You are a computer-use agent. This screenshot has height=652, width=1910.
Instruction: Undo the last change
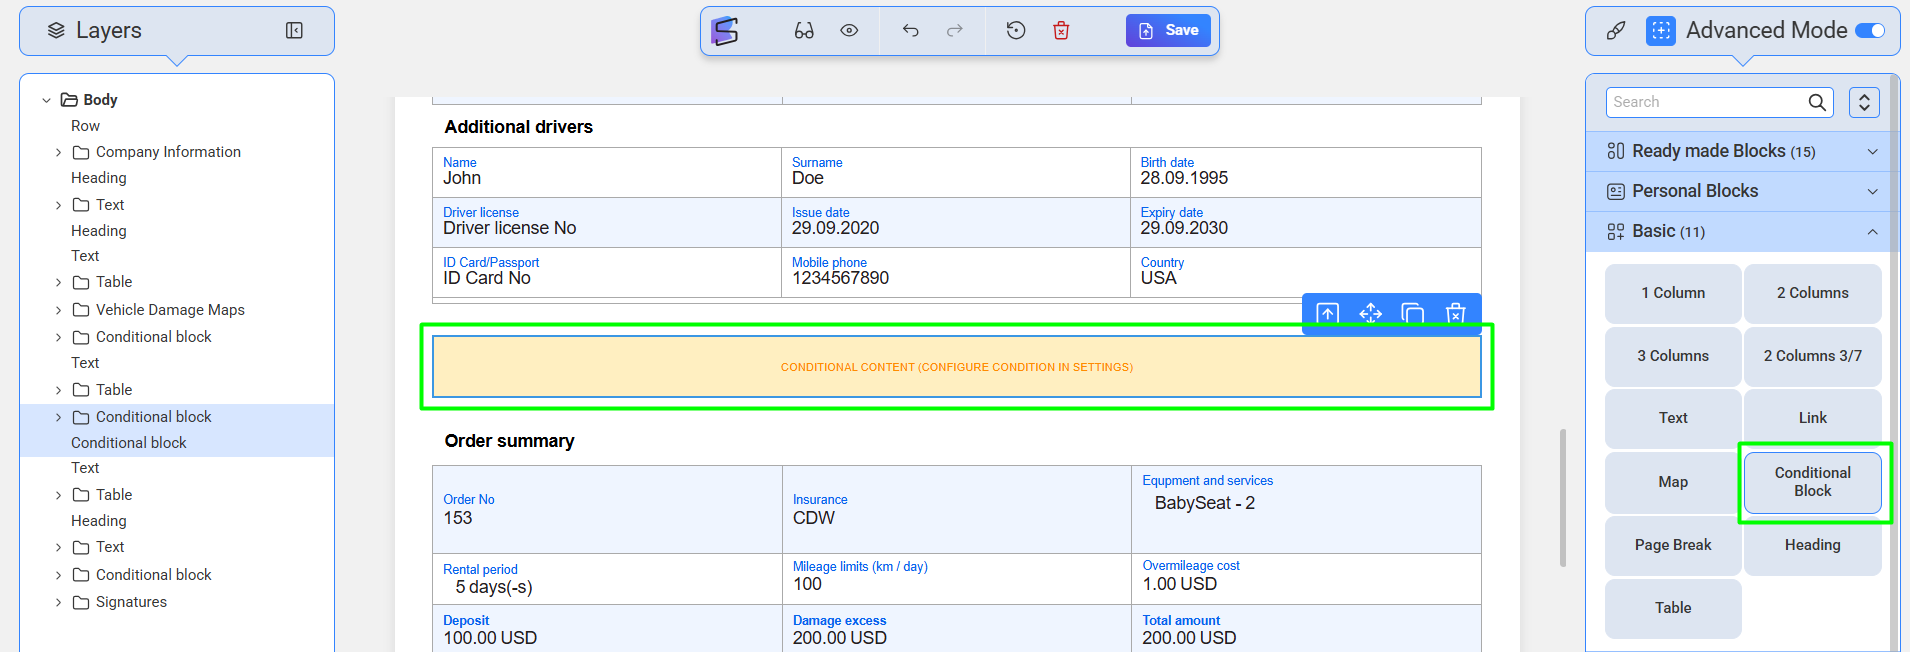click(910, 31)
